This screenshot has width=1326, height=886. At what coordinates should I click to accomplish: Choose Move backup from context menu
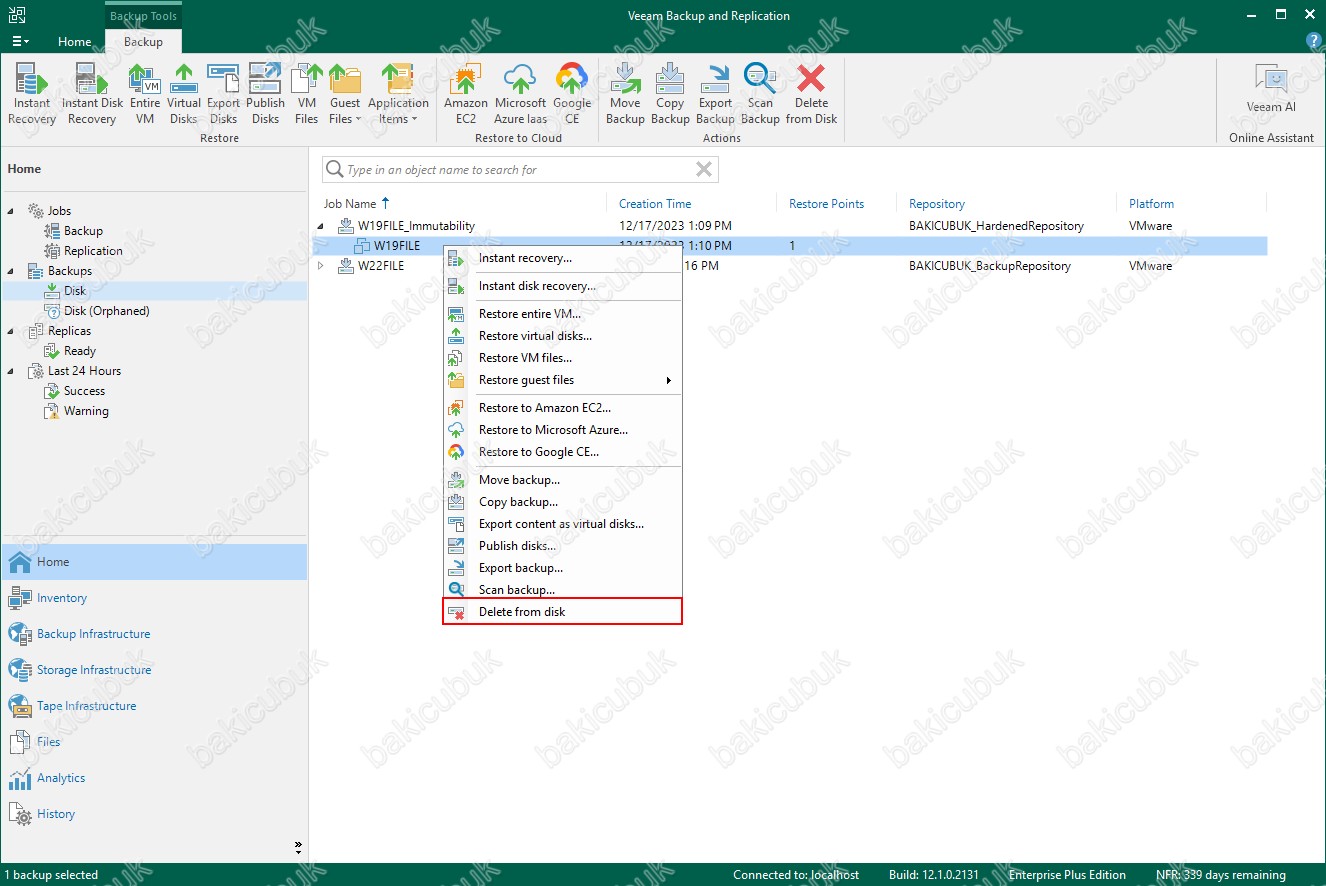point(562,480)
